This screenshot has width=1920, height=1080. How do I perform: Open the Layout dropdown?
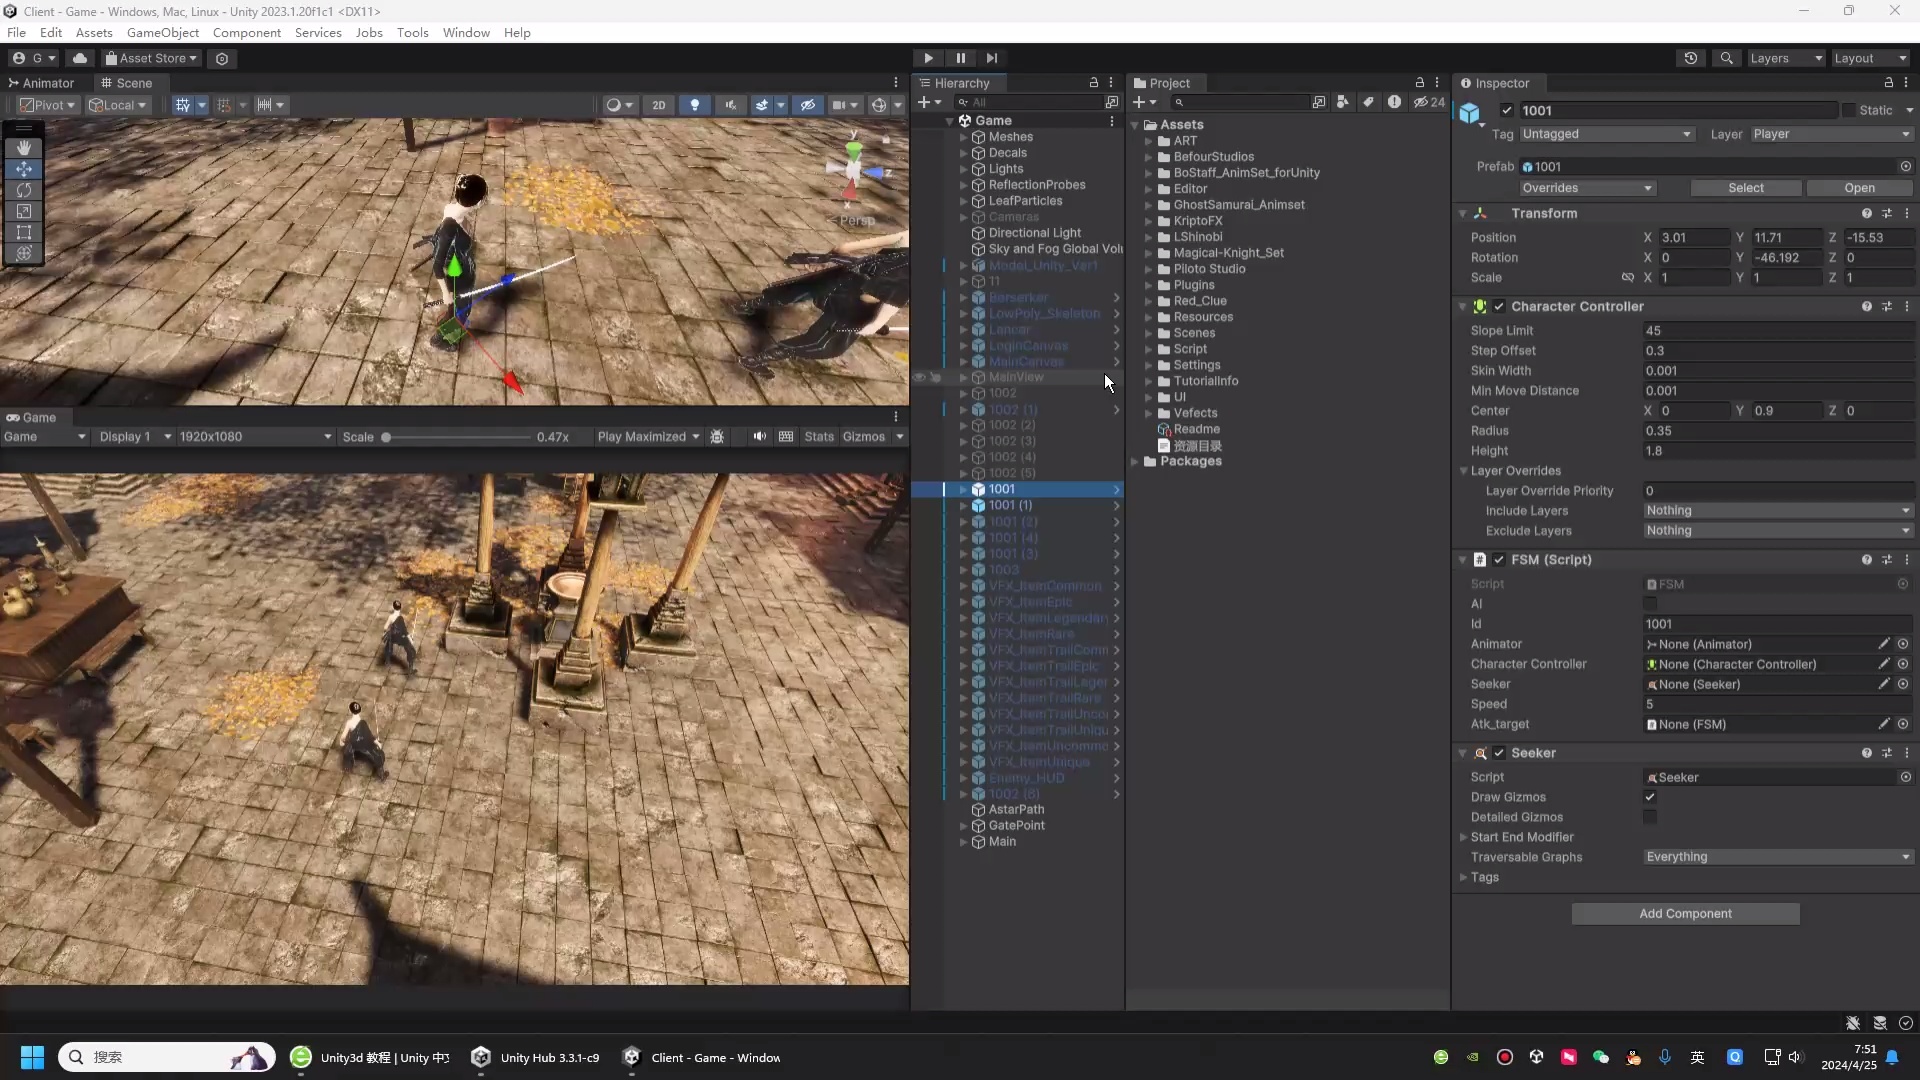tap(1869, 58)
